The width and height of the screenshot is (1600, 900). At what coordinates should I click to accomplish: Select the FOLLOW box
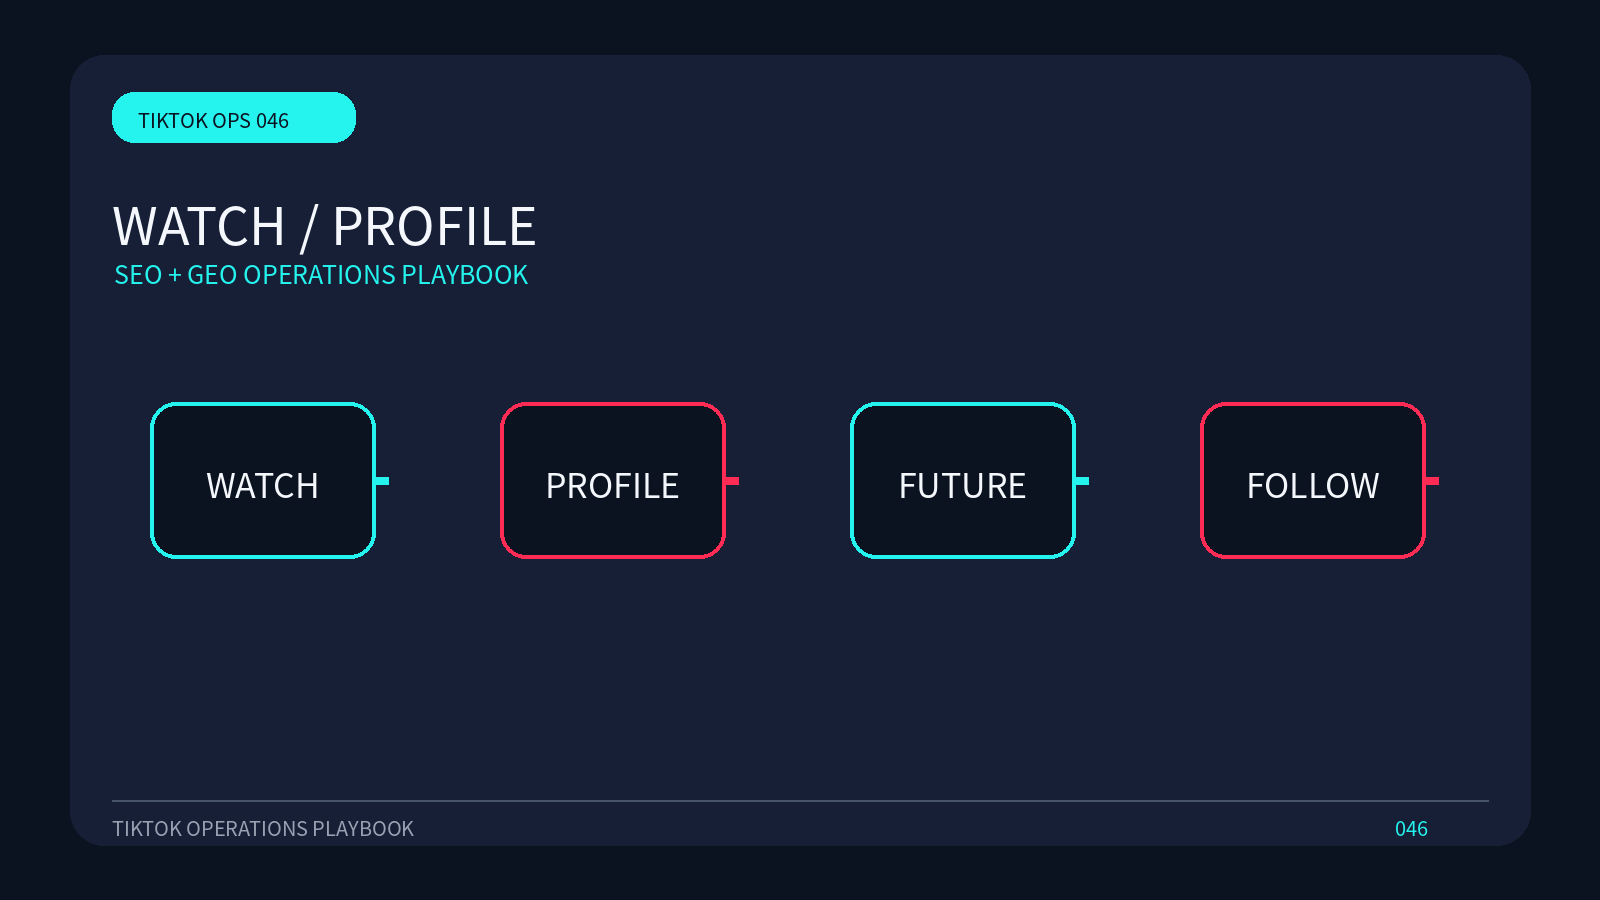(1313, 481)
